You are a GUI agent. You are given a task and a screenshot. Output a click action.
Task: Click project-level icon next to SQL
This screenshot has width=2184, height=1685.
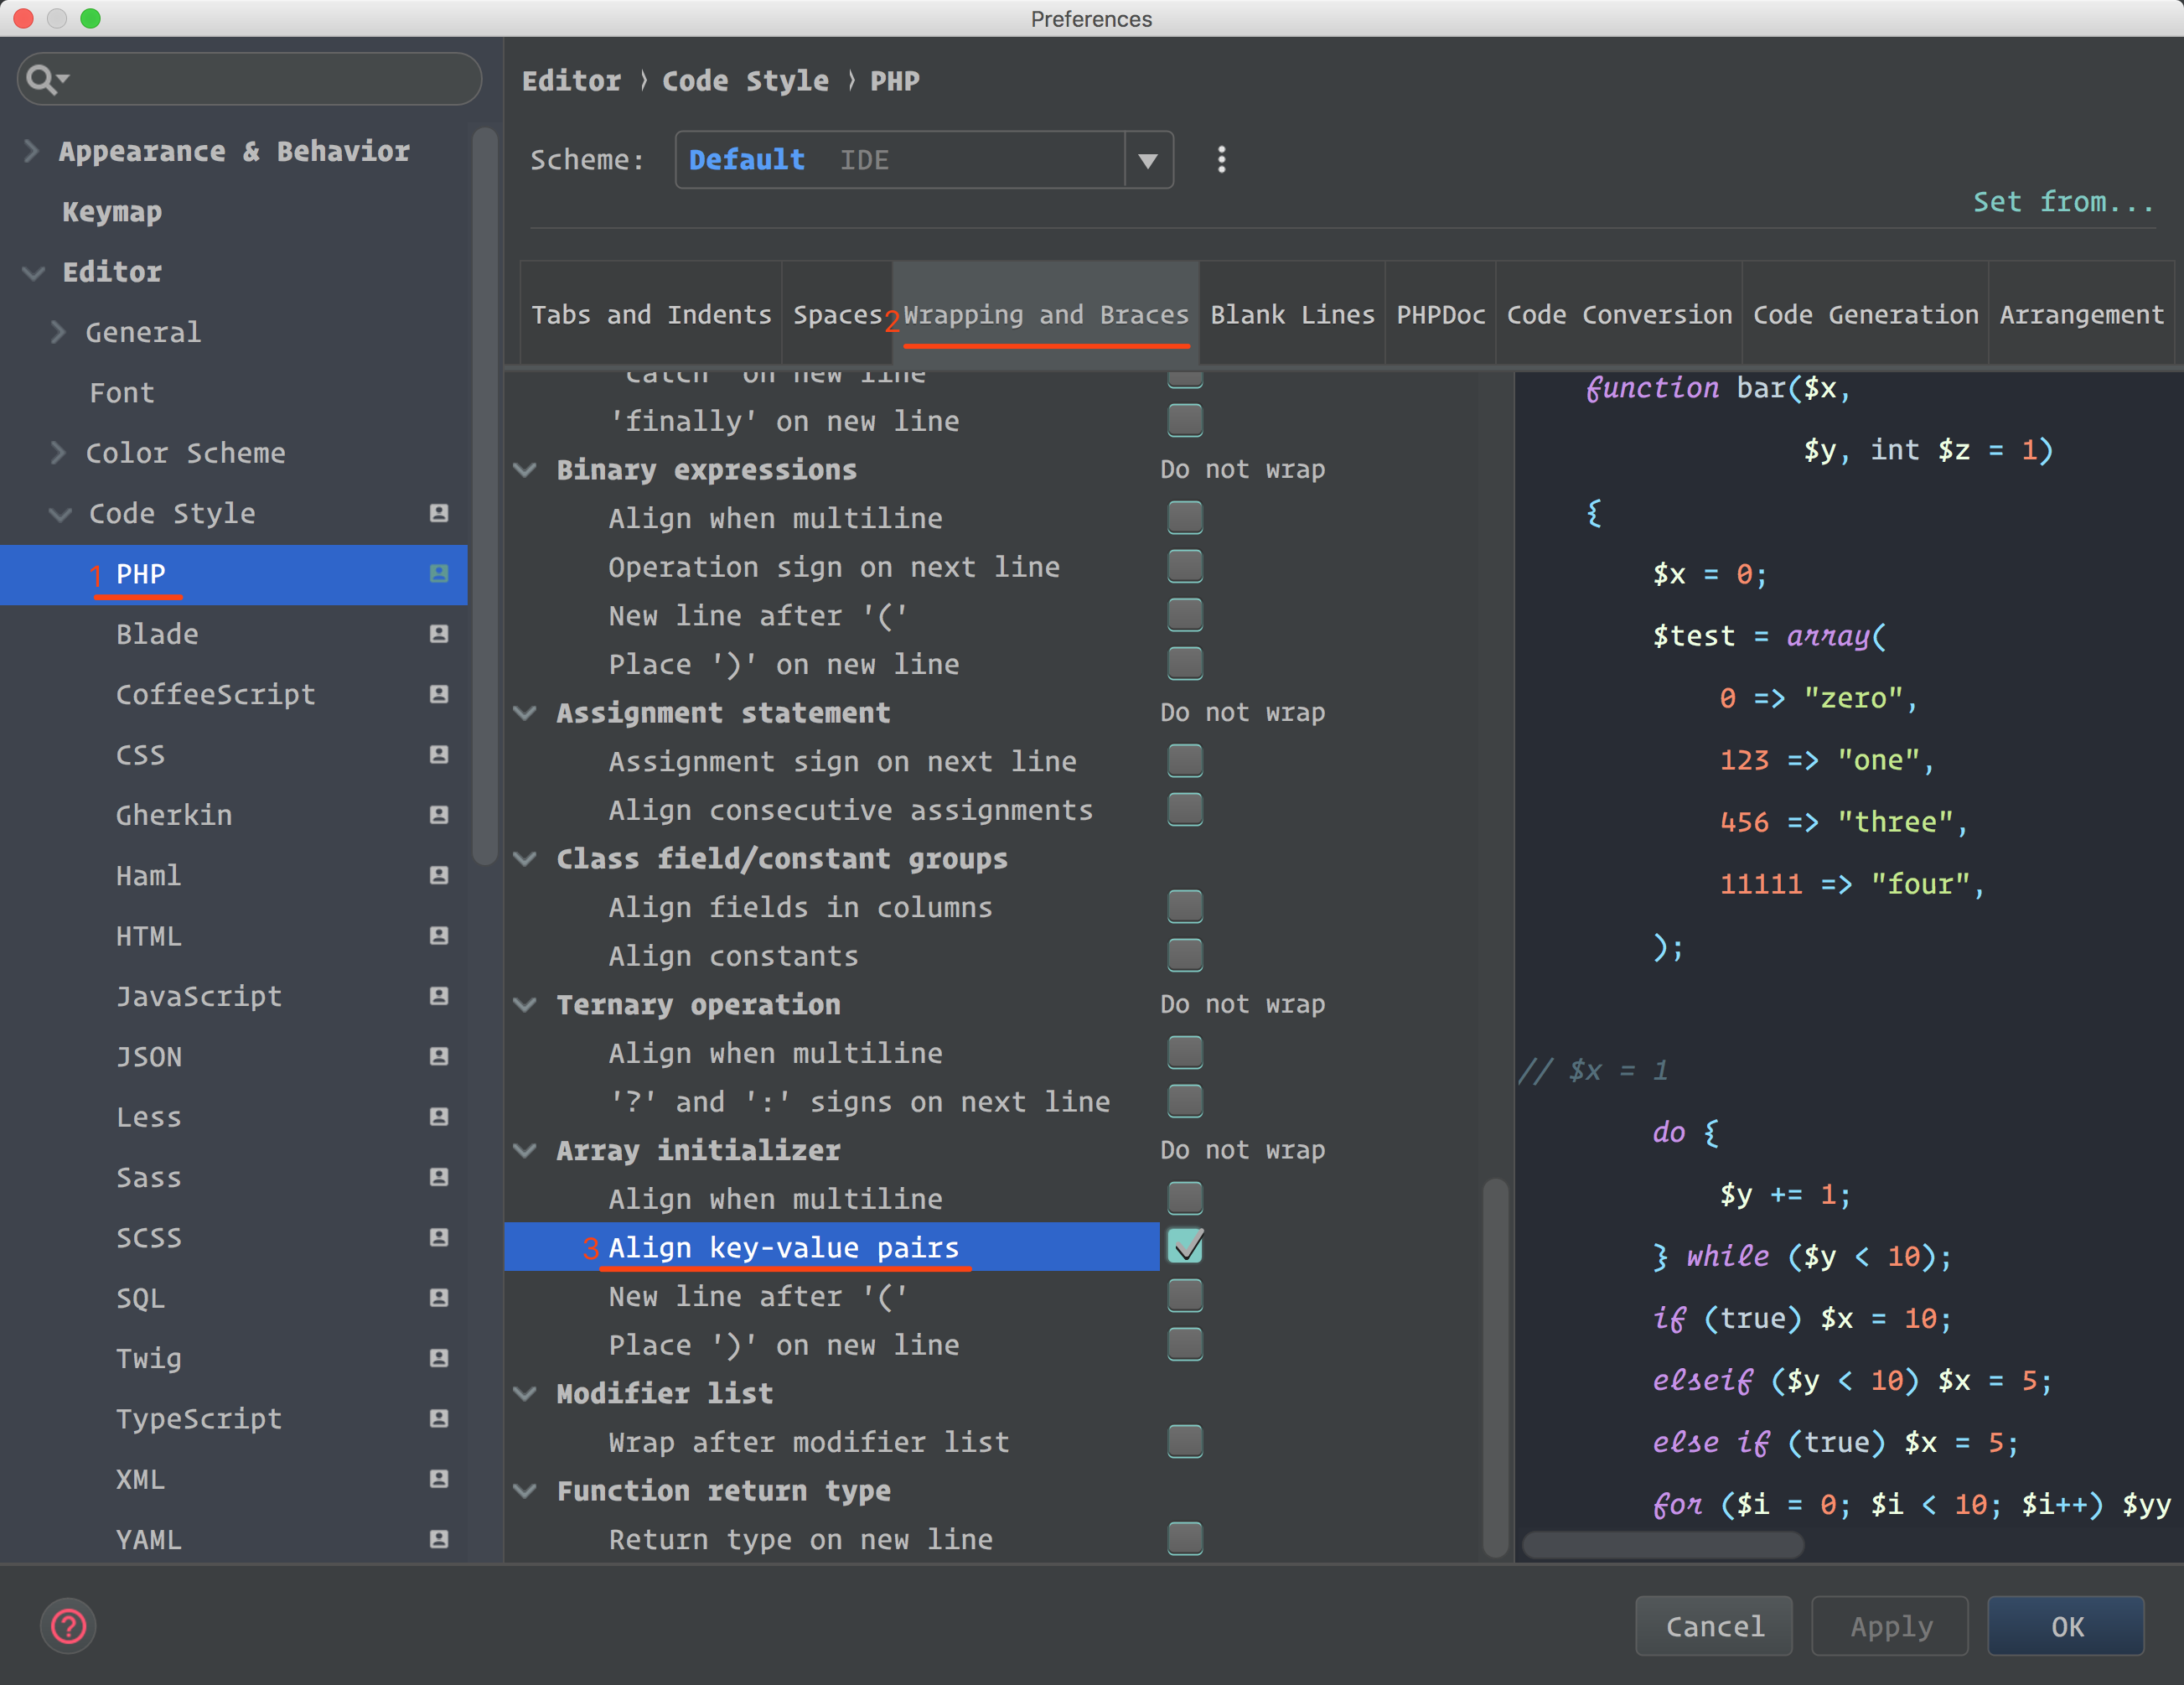coord(438,1298)
